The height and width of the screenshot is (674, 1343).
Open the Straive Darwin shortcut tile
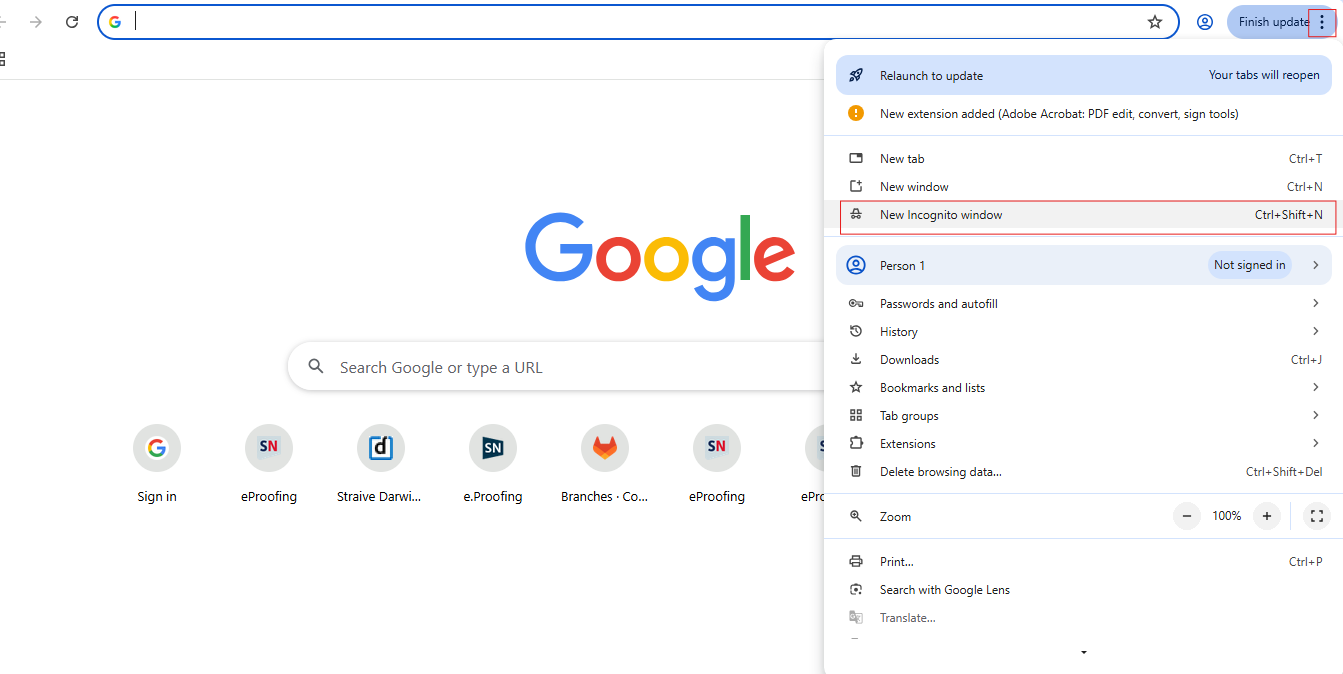381,449
